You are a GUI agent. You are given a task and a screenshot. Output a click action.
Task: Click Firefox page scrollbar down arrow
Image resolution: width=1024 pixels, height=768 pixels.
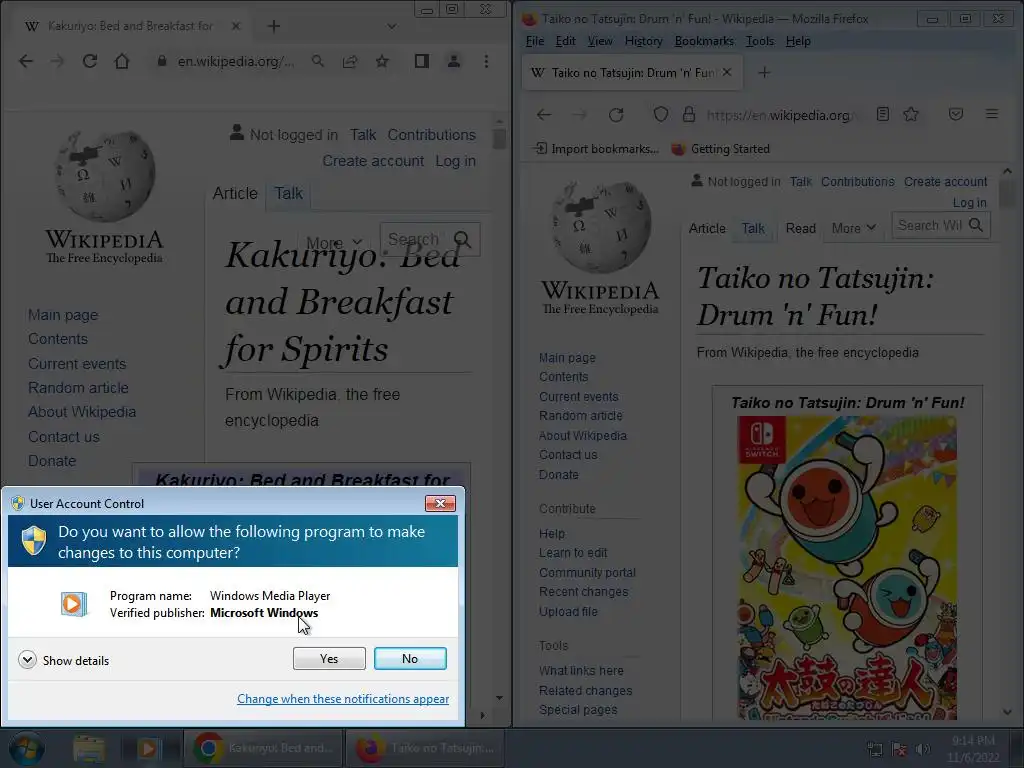point(1008,712)
